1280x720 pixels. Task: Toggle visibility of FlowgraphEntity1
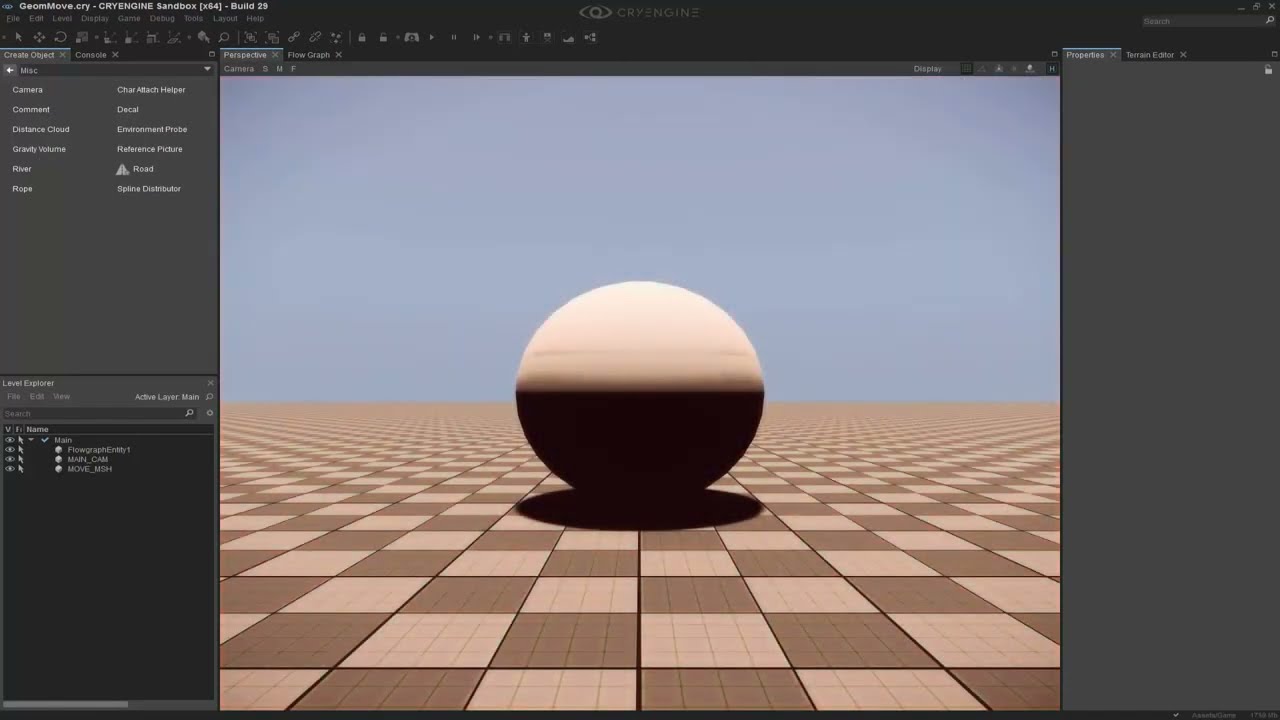tap(9, 450)
